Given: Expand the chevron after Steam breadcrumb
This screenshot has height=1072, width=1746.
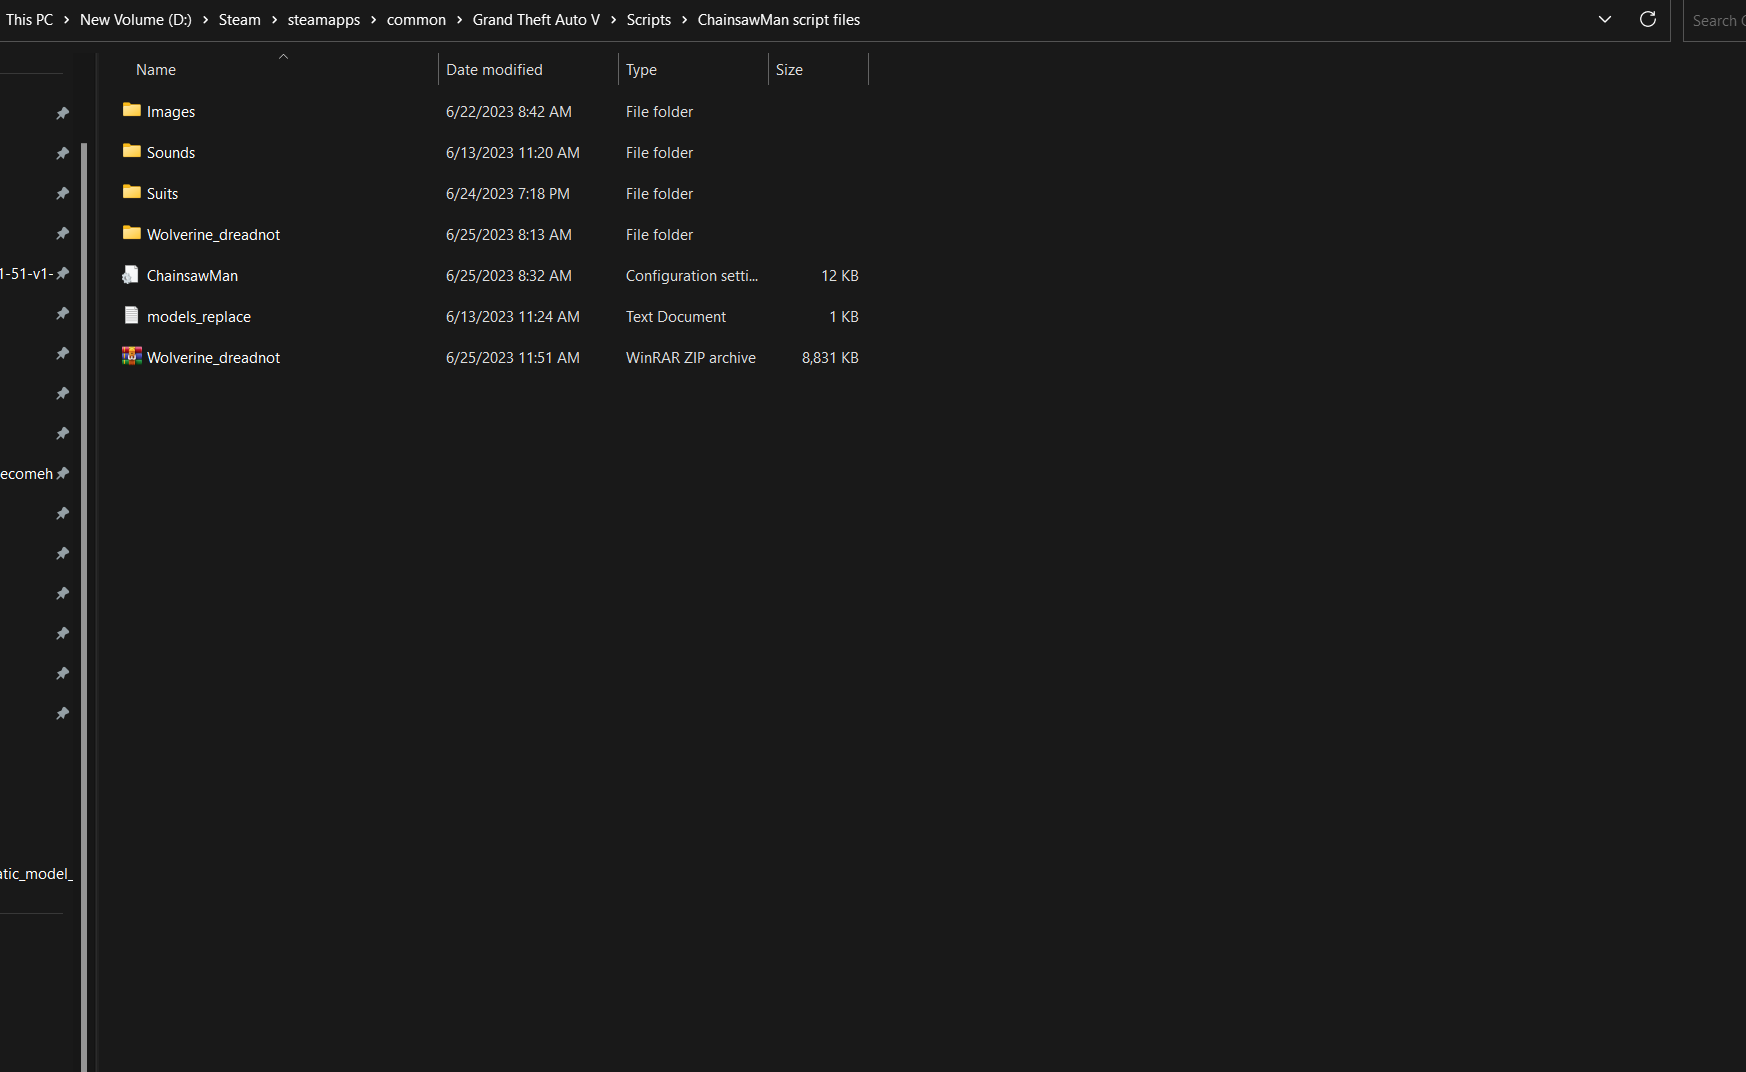Looking at the screenshot, I should click(274, 20).
